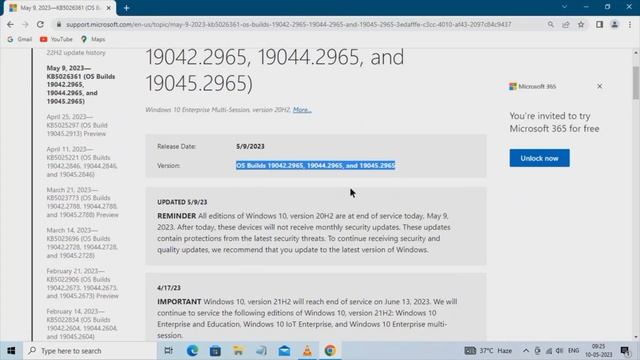The width and height of the screenshot is (640, 360).
Task: Click the highlighted OS Builds version text
Action: coord(316,165)
